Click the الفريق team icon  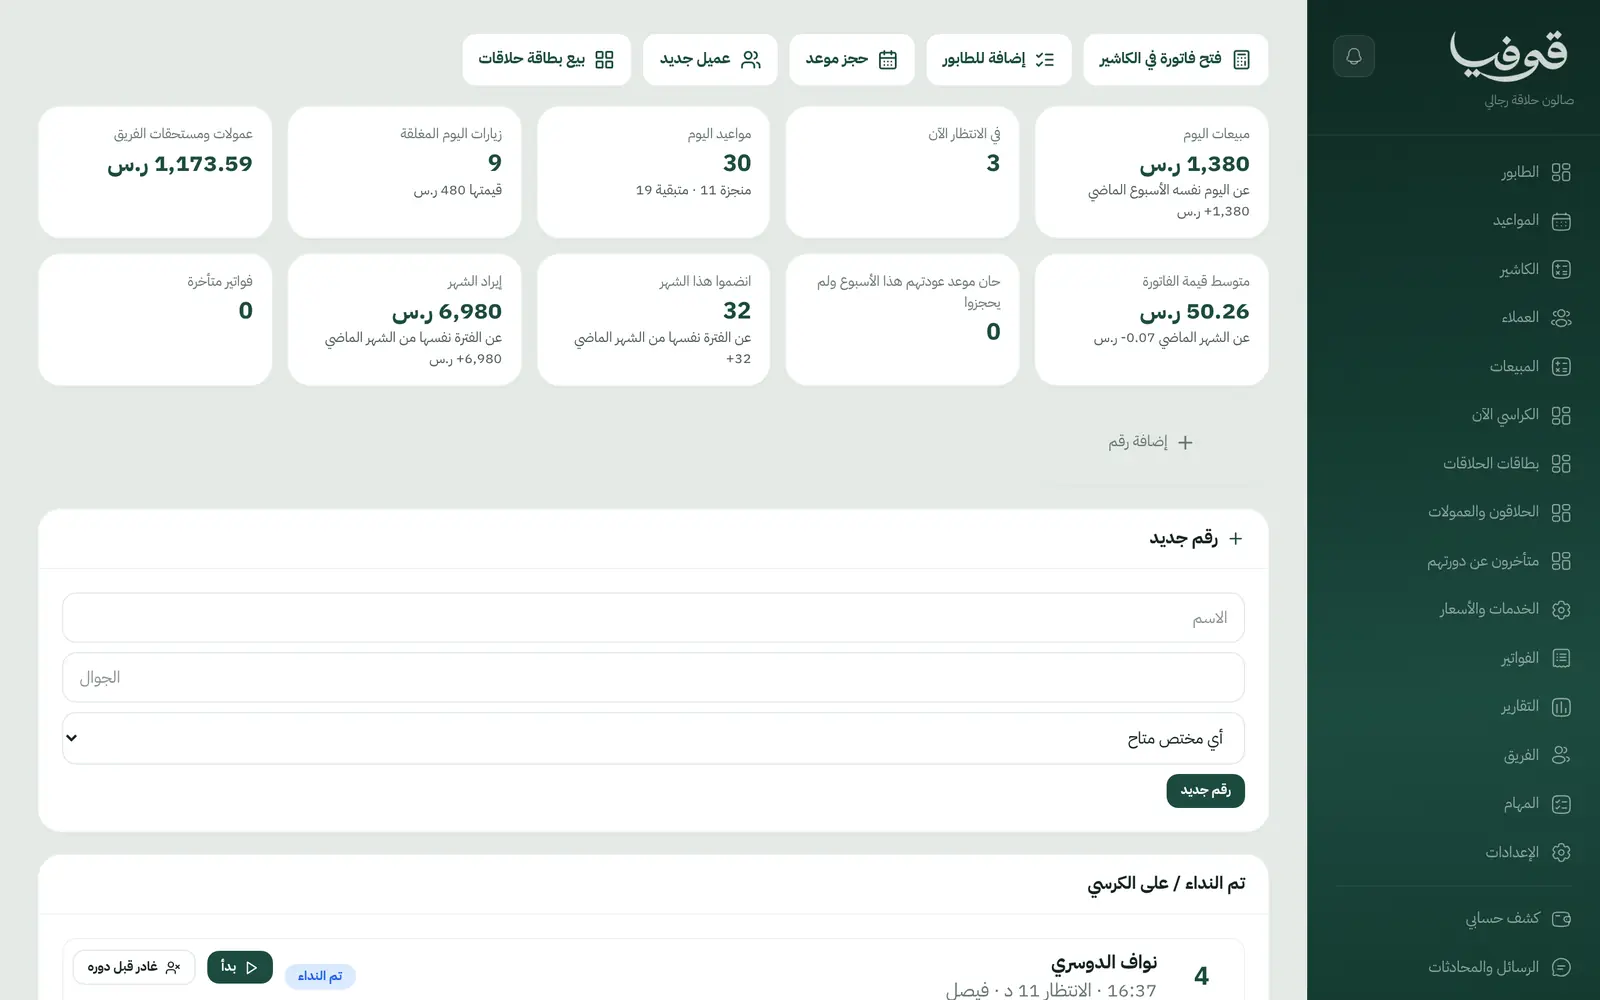(1561, 755)
